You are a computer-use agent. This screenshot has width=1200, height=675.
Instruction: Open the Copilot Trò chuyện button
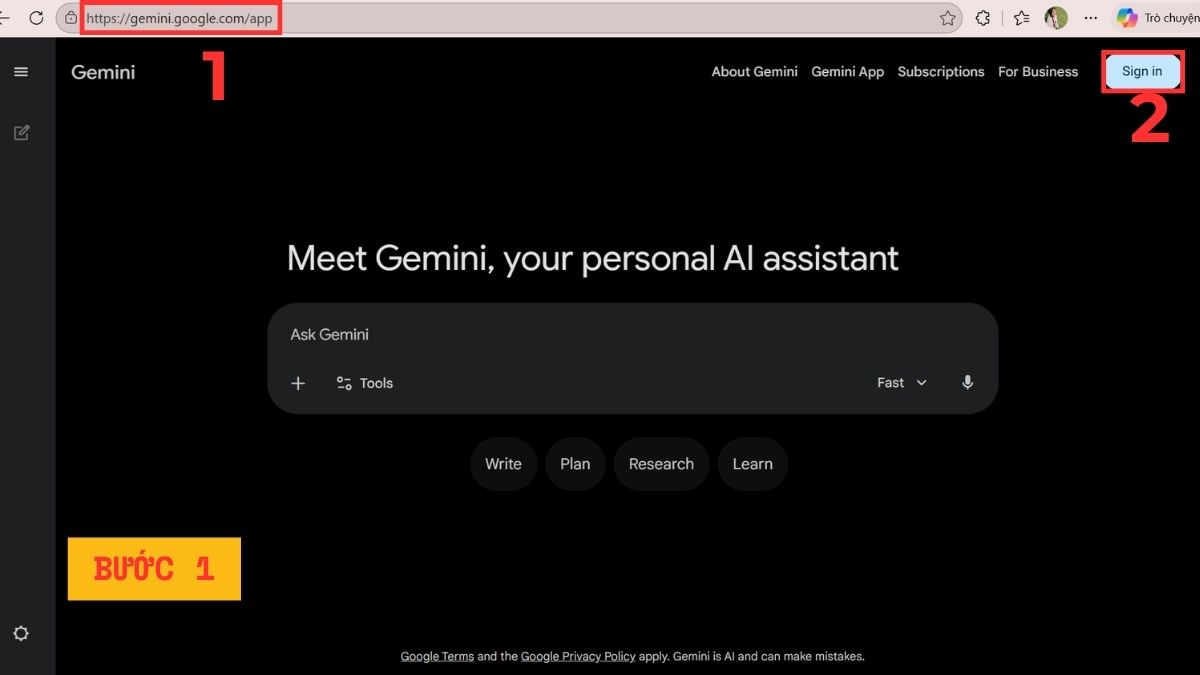(1157, 18)
